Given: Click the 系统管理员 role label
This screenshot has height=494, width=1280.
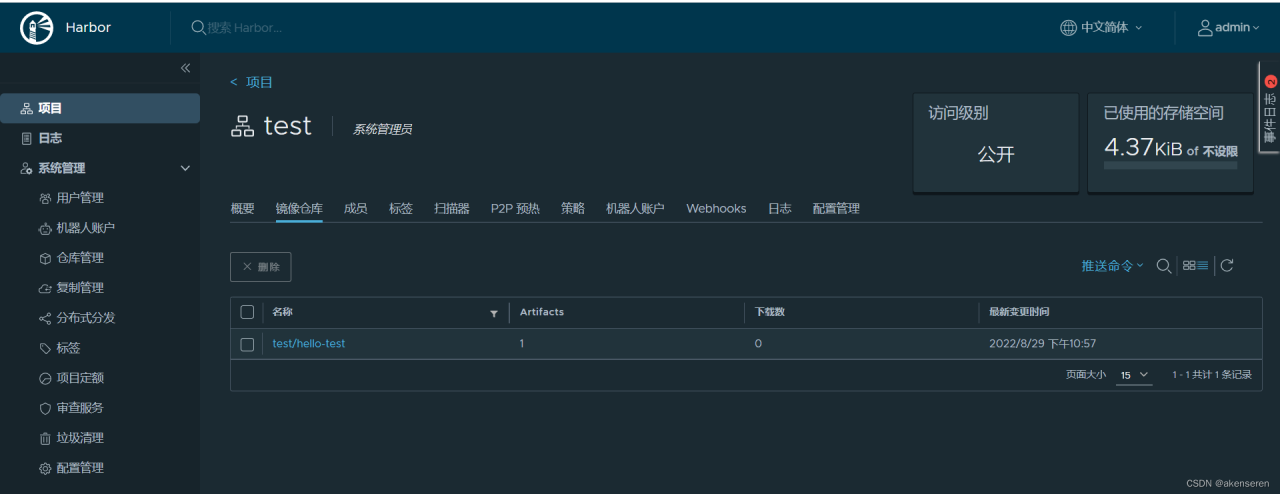Looking at the screenshot, I should coord(382,130).
